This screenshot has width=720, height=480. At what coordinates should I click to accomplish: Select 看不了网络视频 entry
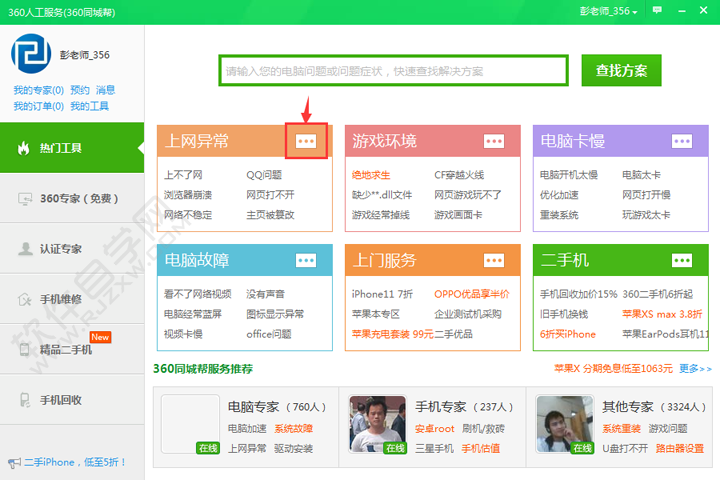(x=197, y=294)
